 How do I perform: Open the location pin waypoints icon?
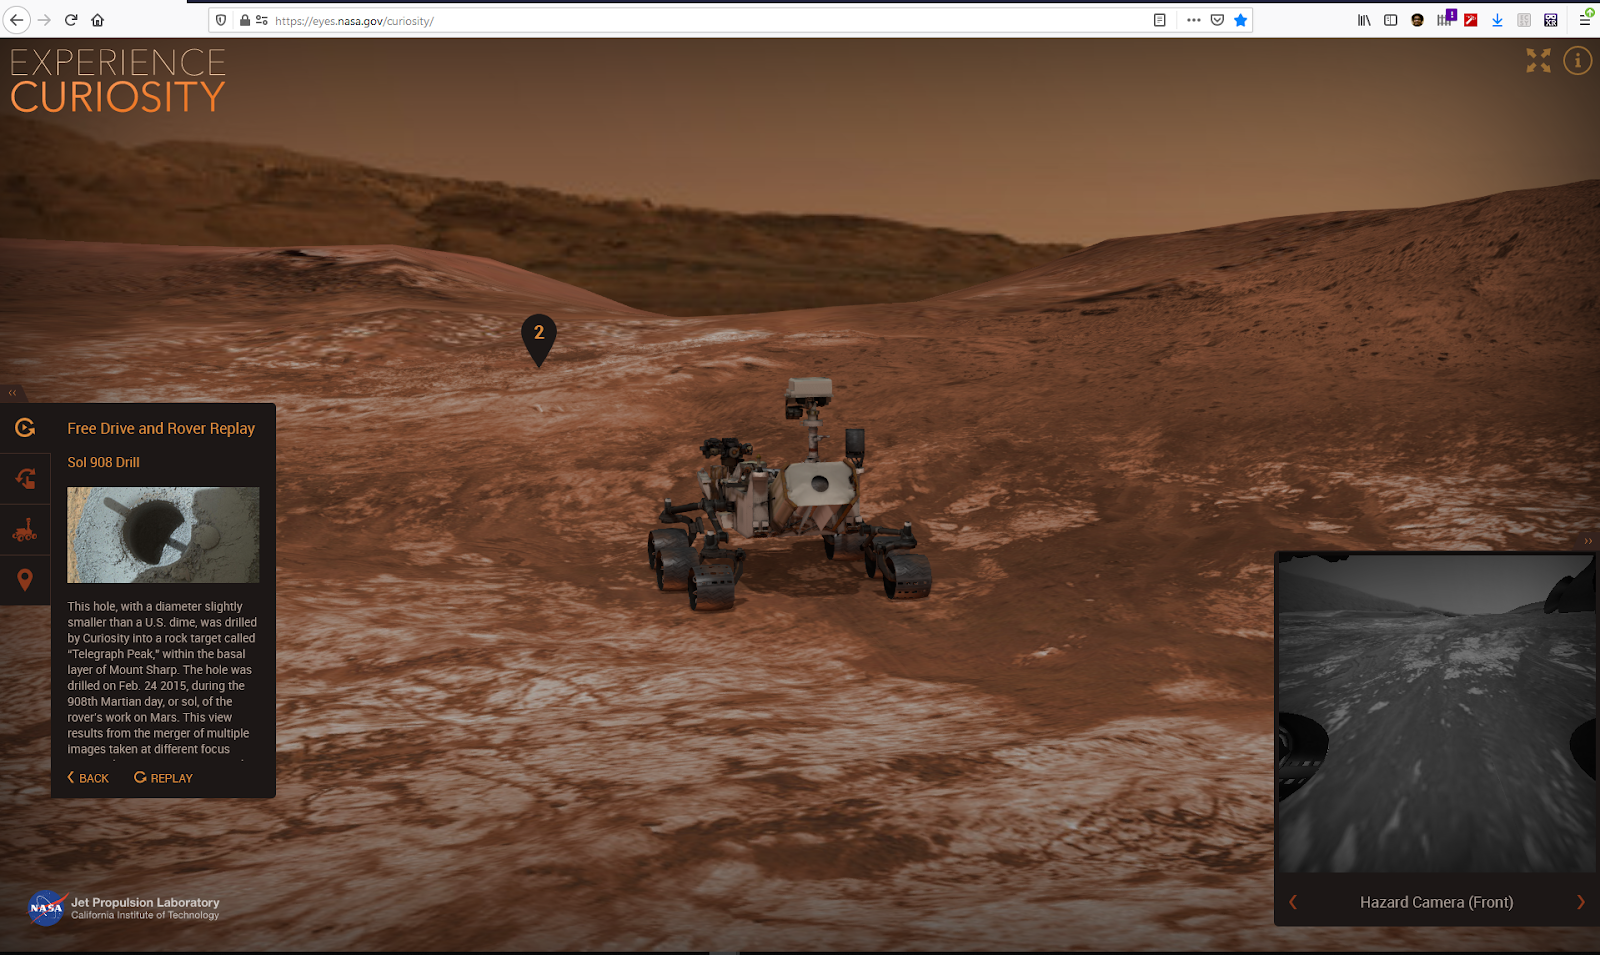click(24, 580)
